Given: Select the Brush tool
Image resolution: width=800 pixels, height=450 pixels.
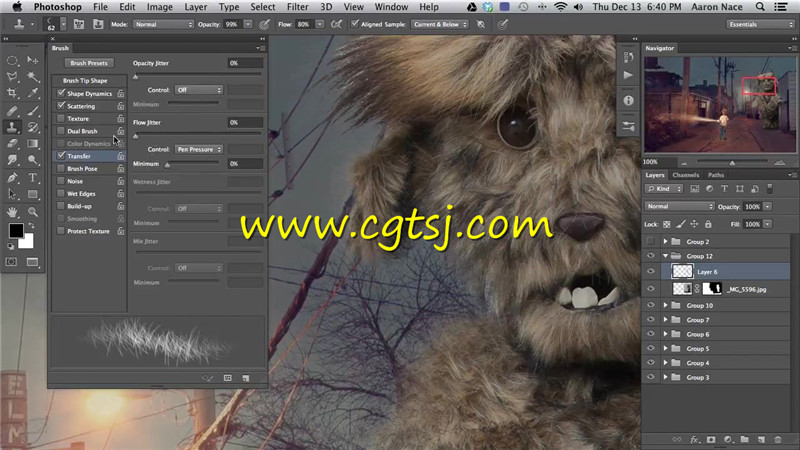Looking at the screenshot, I should click(x=33, y=110).
